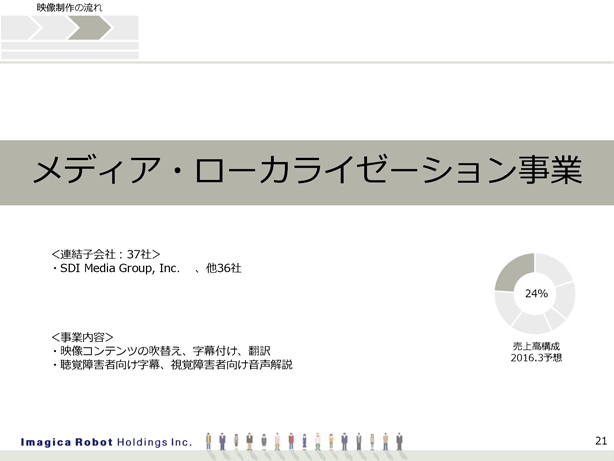Click the <事業内容> heading

coord(82,337)
